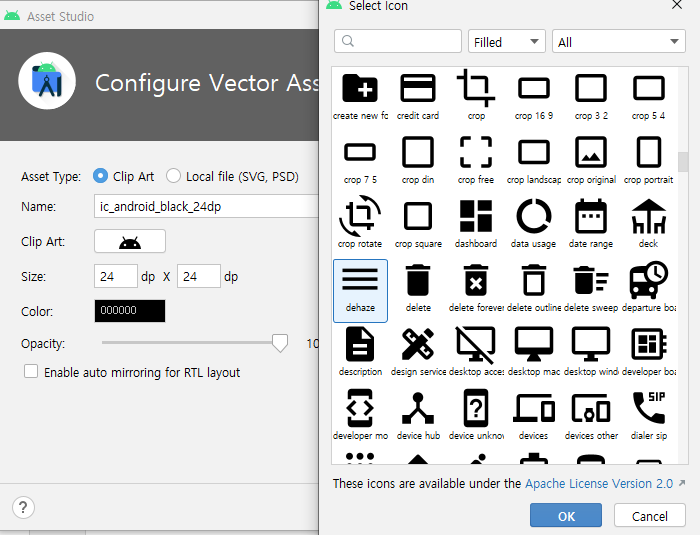Open the Apache License Version 2.0 link
This screenshot has height=535, width=700.
point(599,484)
